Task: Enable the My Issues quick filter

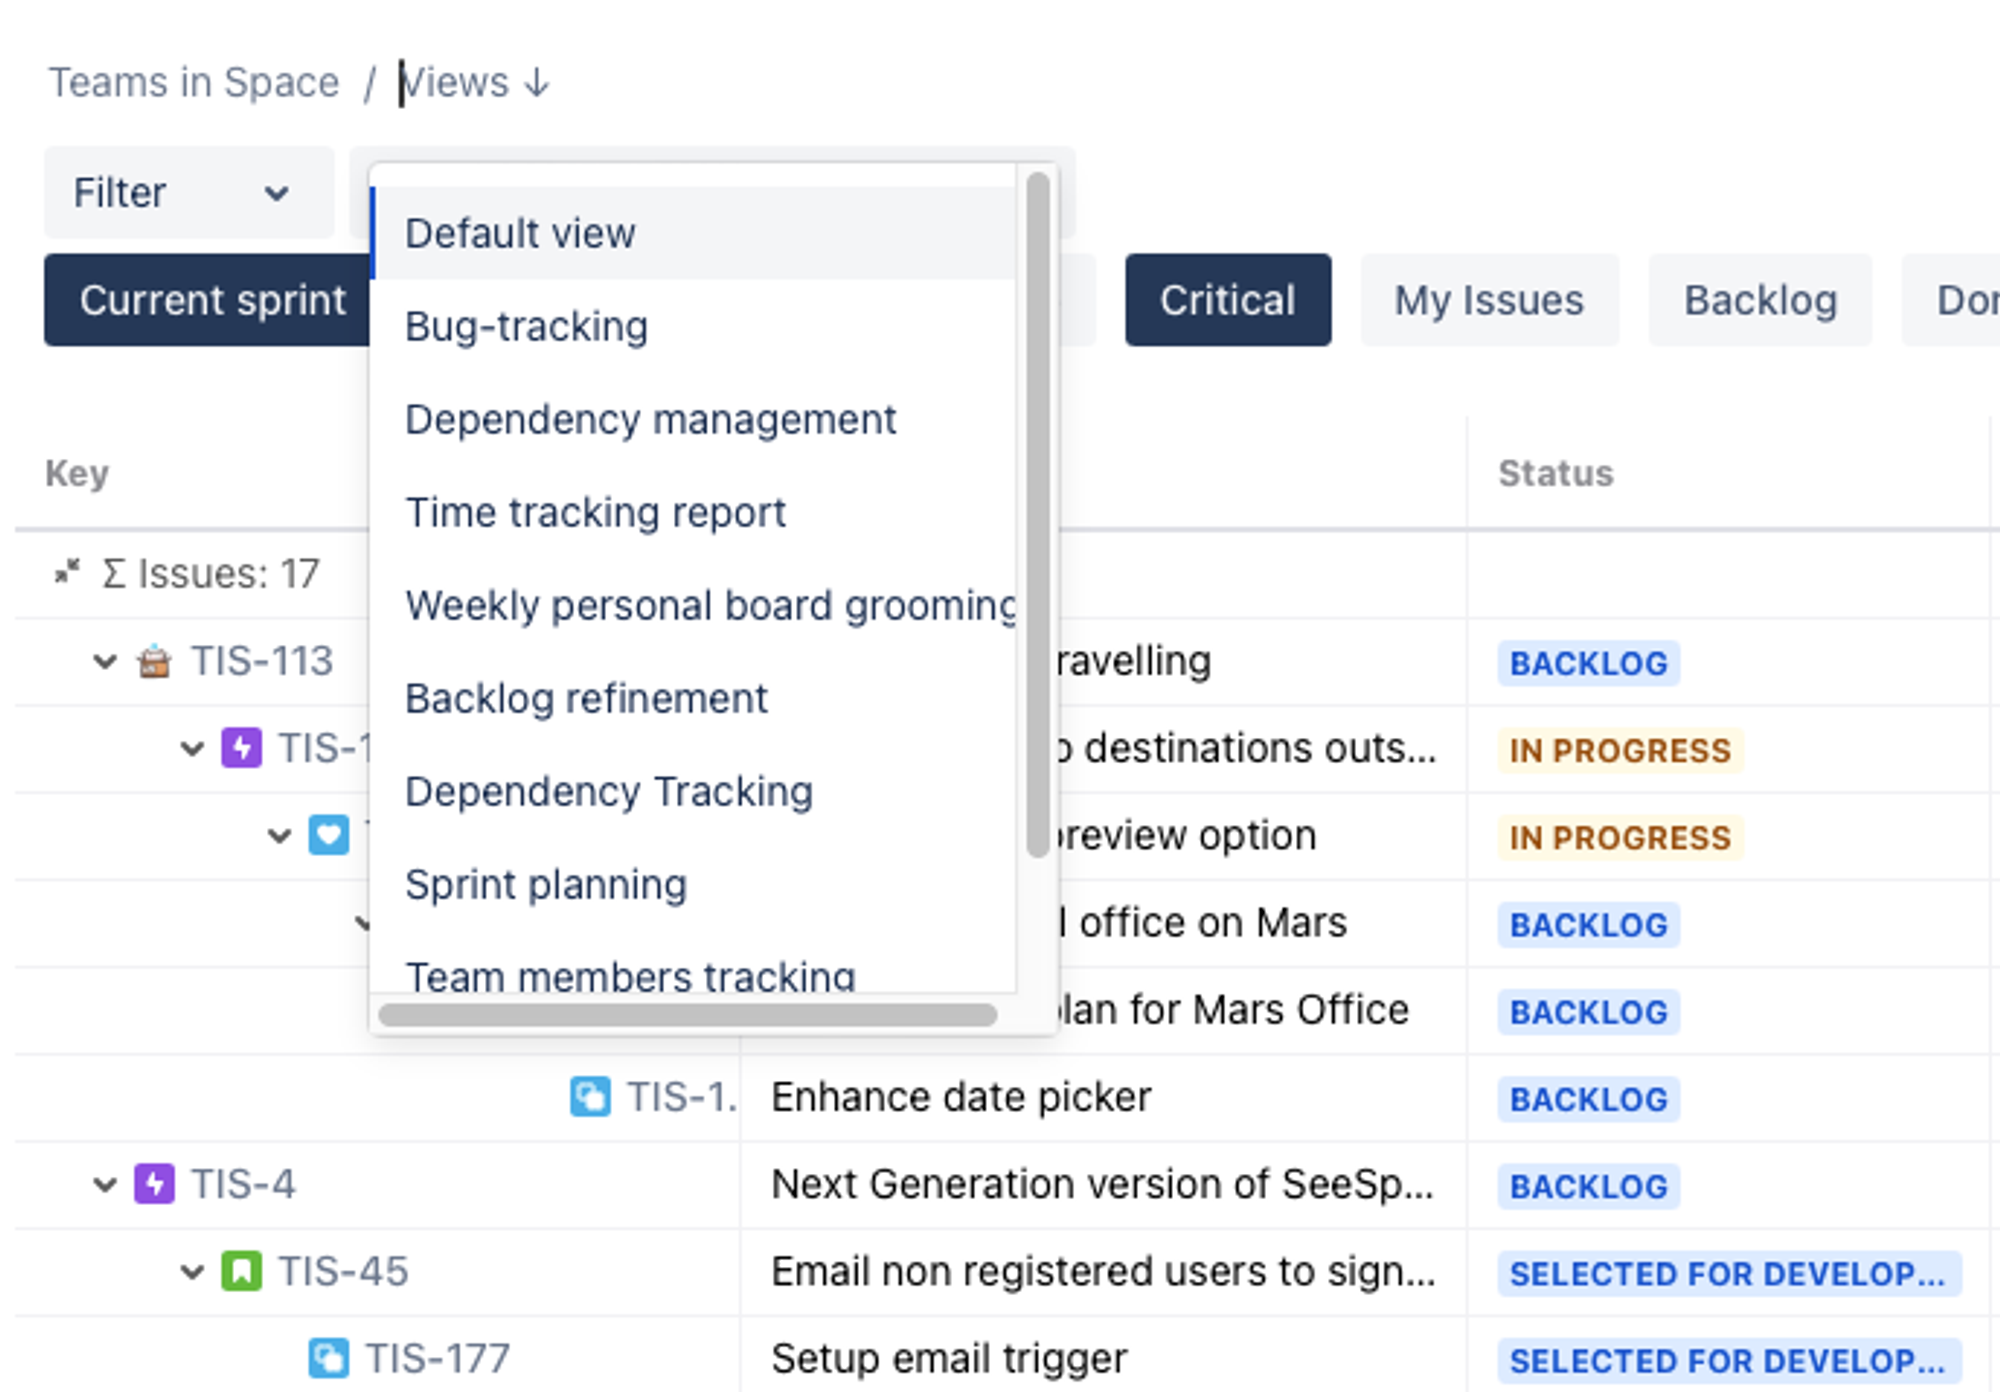Action: click(1488, 300)
